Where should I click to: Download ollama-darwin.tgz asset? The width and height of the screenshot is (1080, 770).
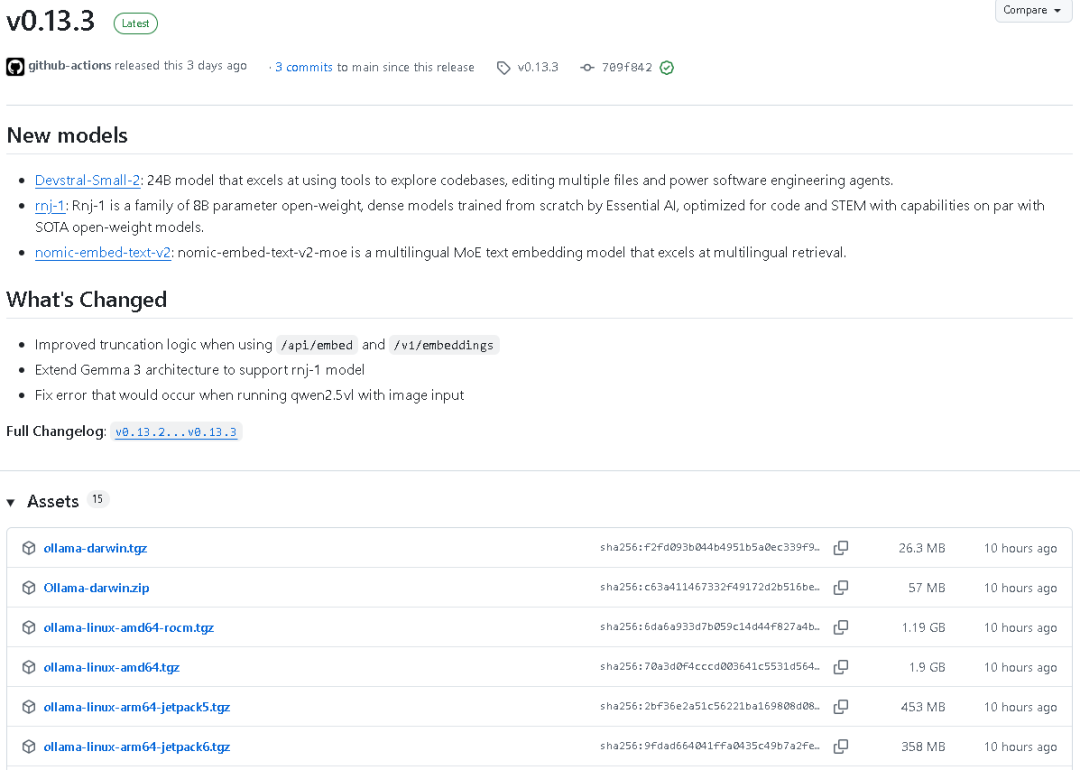point(95,548)
